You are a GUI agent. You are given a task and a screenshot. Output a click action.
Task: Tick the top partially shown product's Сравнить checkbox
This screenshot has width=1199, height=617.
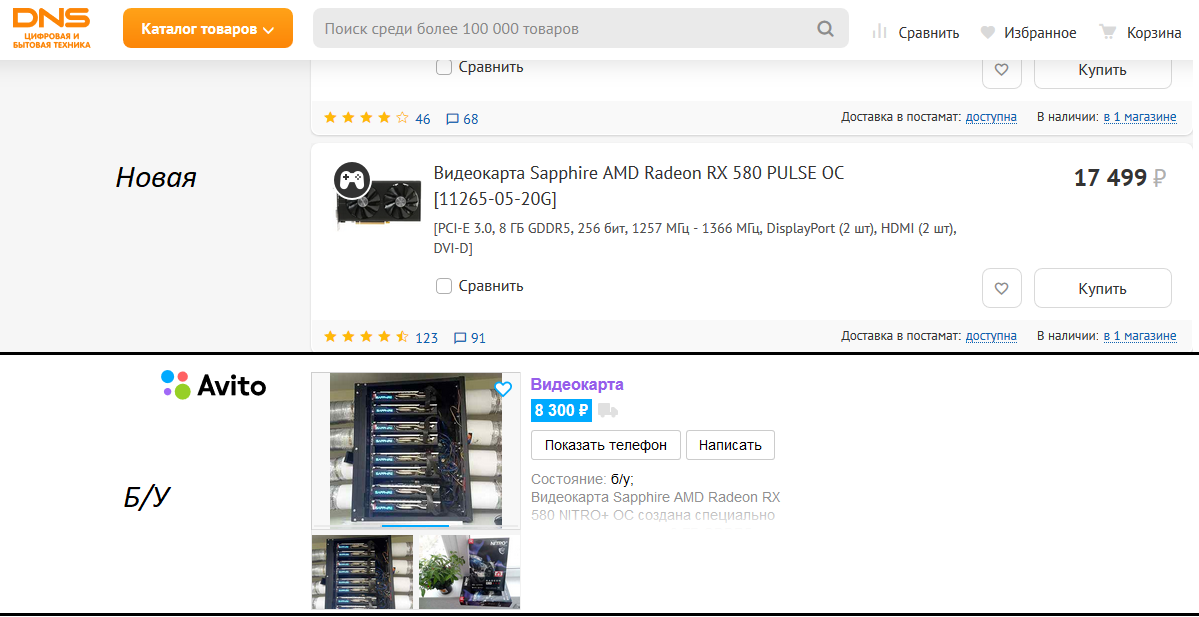tap(444, 67)
